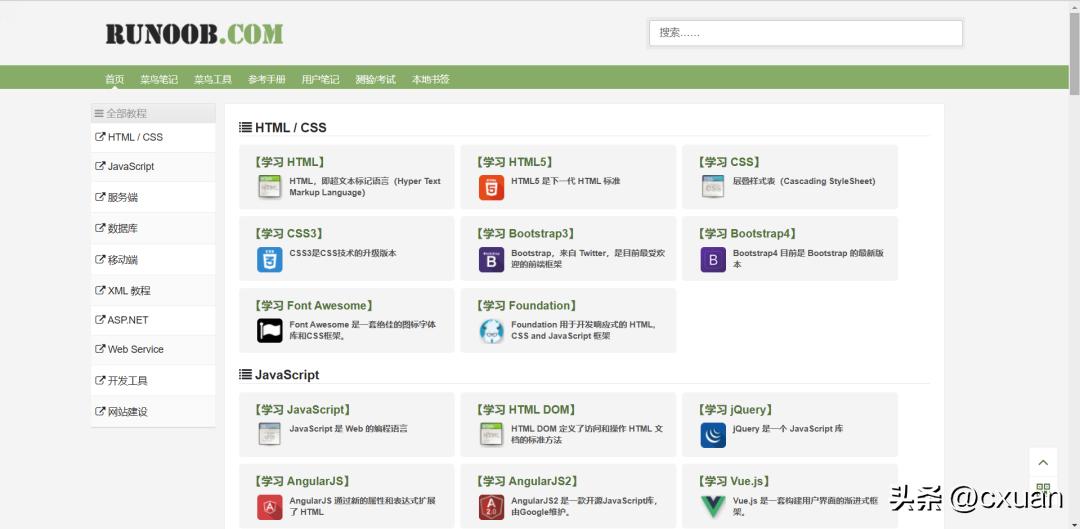
Task: Click the Bootstrap3 purple B icon
Action: coord(491,259)
